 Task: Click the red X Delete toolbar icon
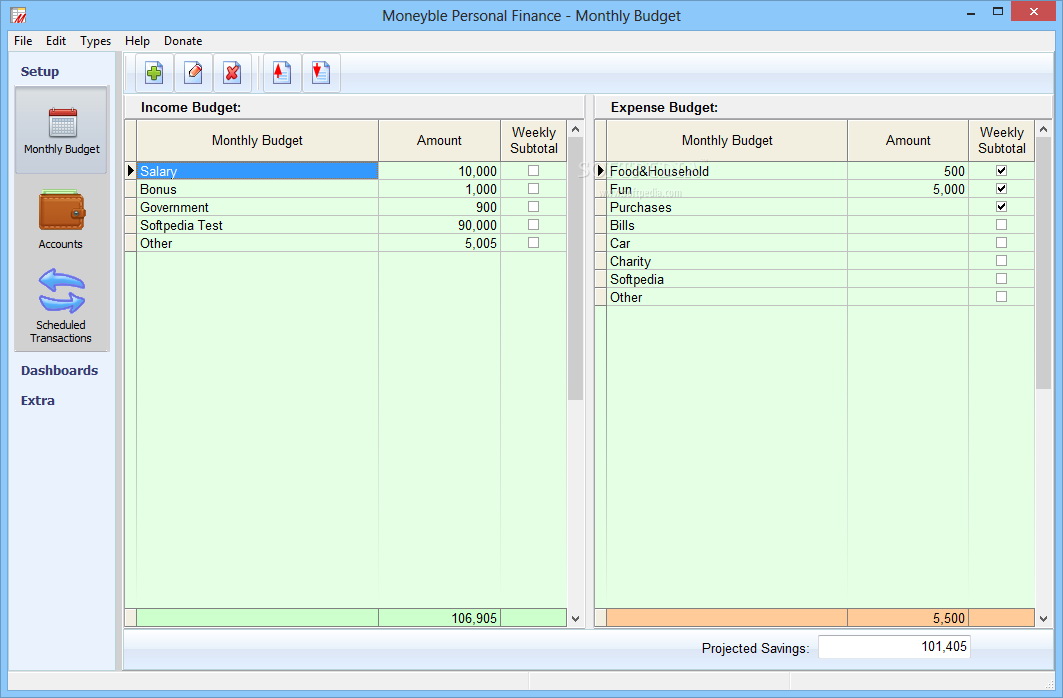[232, 73]
